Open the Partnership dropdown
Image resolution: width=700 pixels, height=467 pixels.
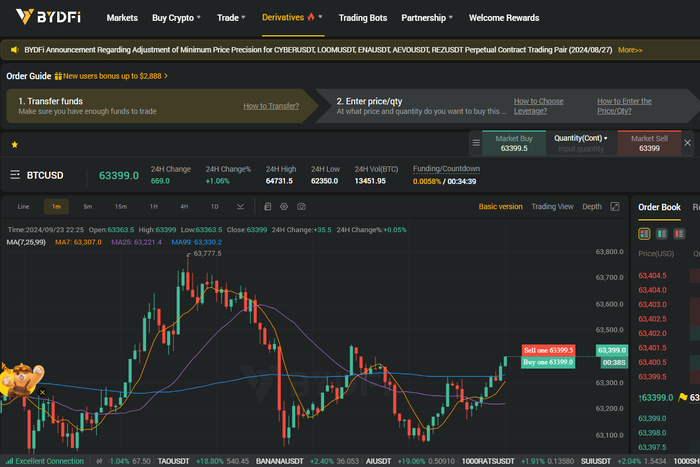pyautogui.click(x=427, y=18)
